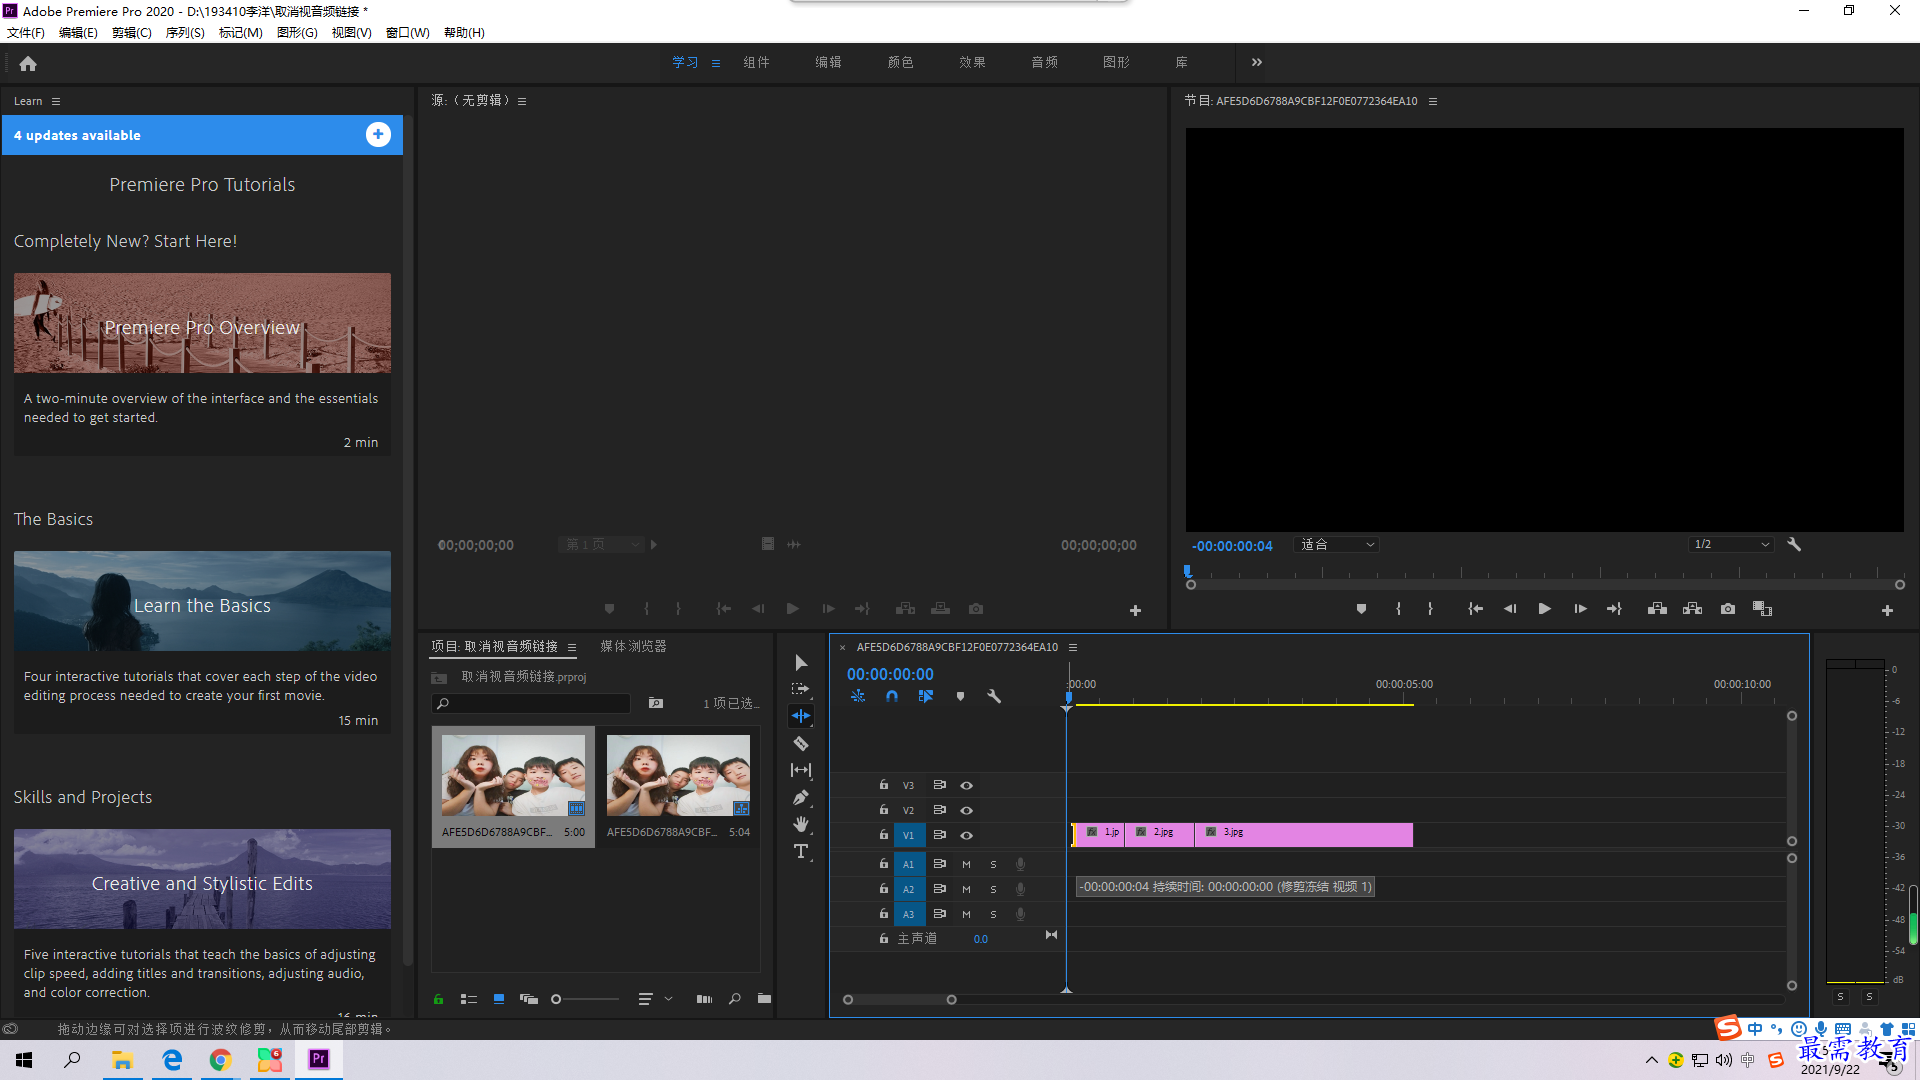Switch project panel to freeform view
Viewport: 1920px width, 1080px height.
(529, 999)
